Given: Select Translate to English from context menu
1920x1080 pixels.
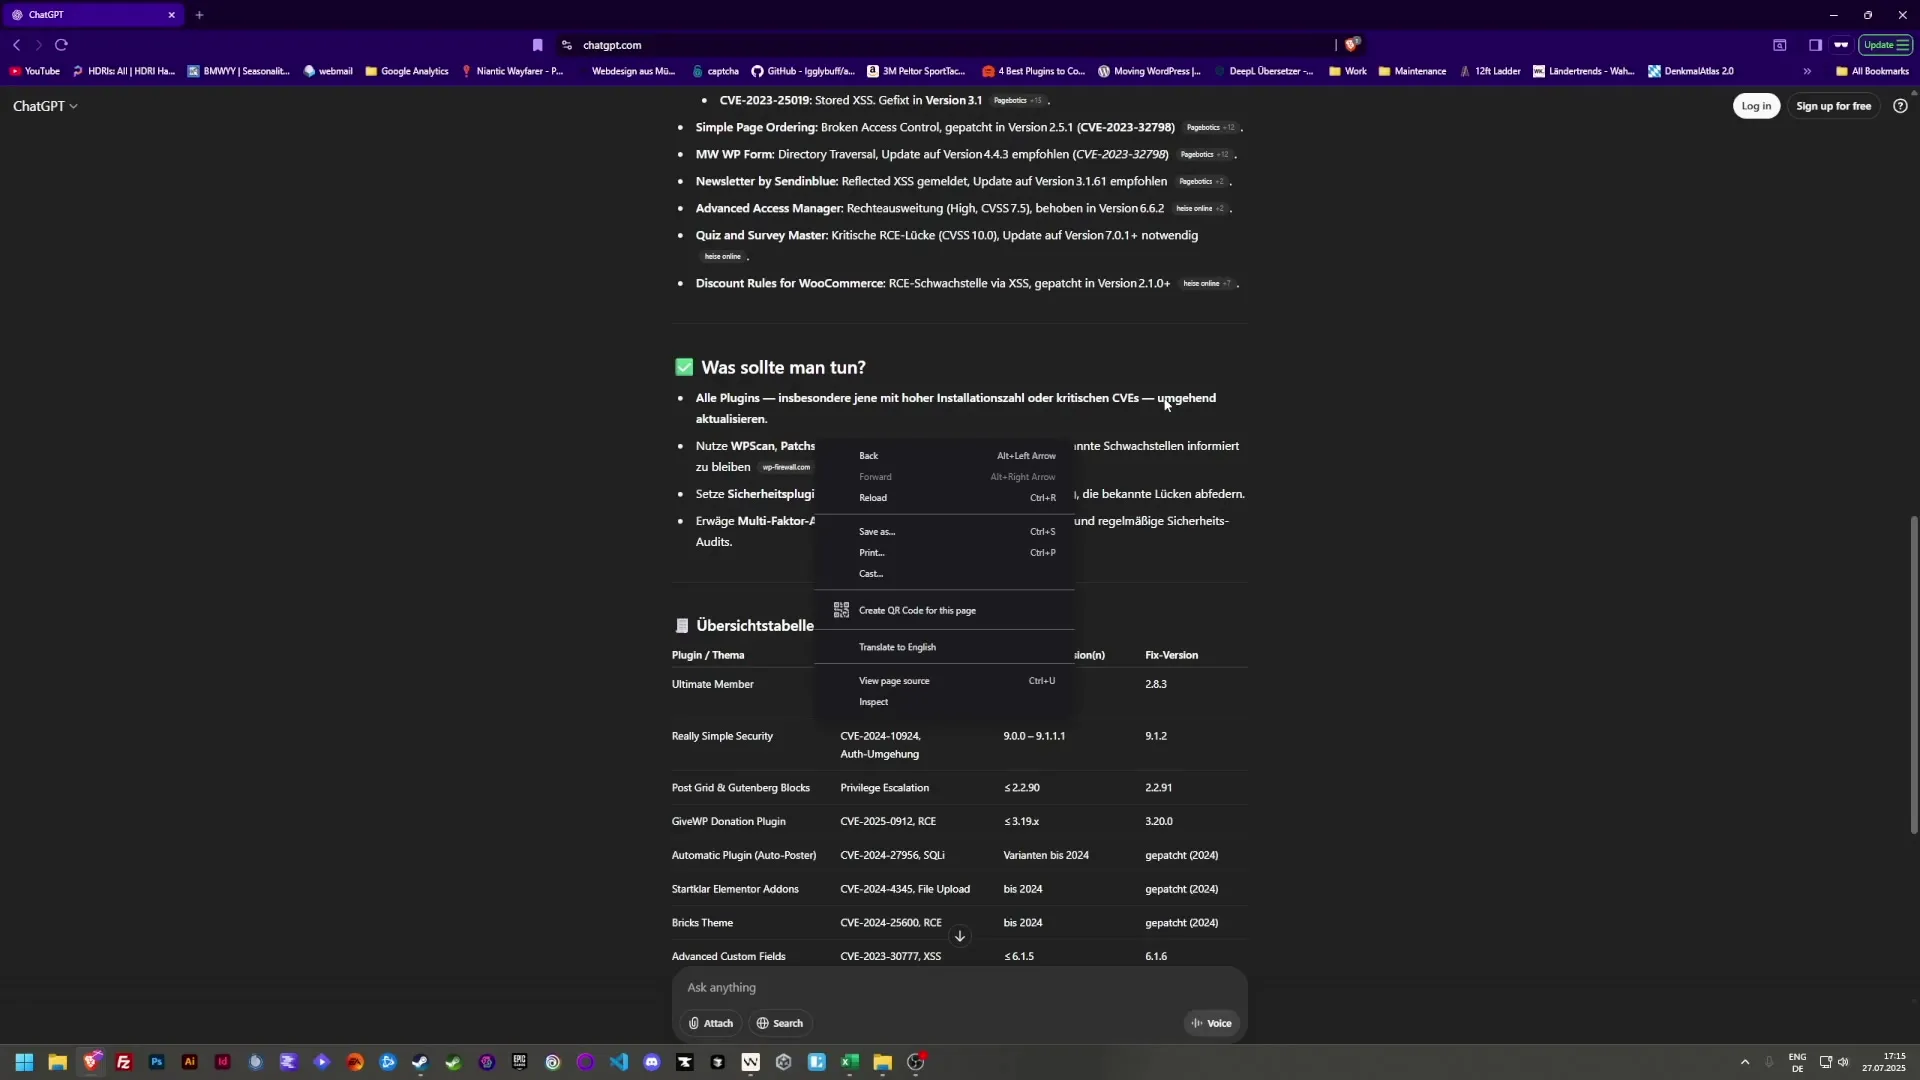Looking at the screenshot, I should click(x=896, y=647).
